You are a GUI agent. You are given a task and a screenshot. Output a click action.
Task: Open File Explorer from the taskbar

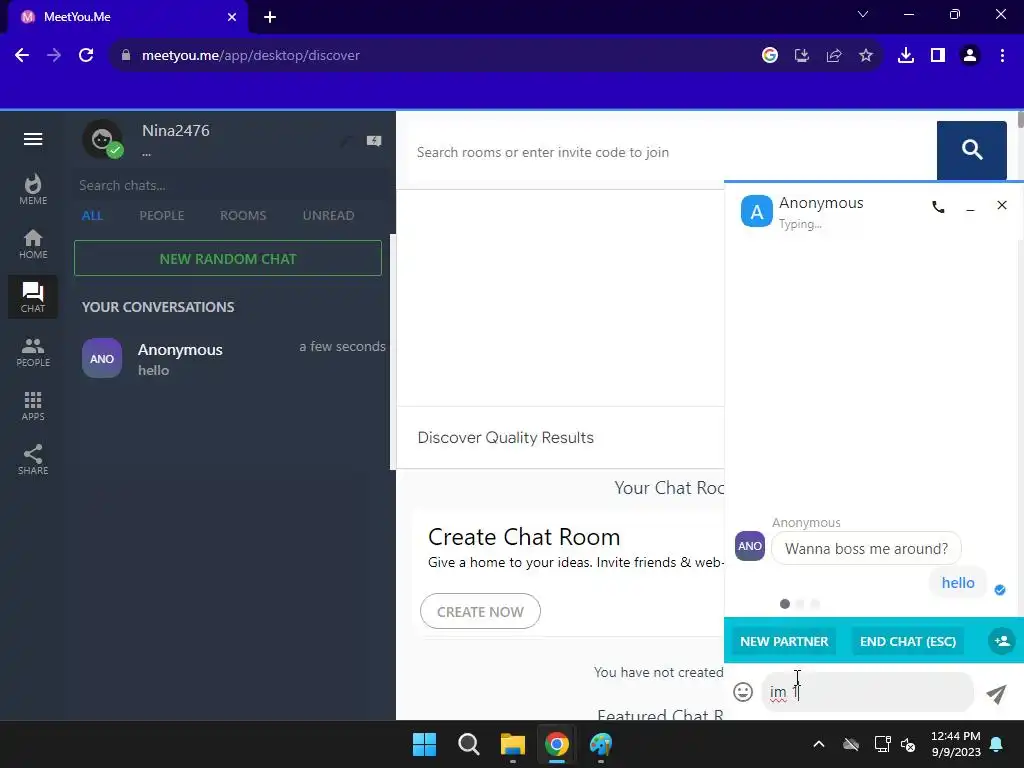click(x=513, y=744)
